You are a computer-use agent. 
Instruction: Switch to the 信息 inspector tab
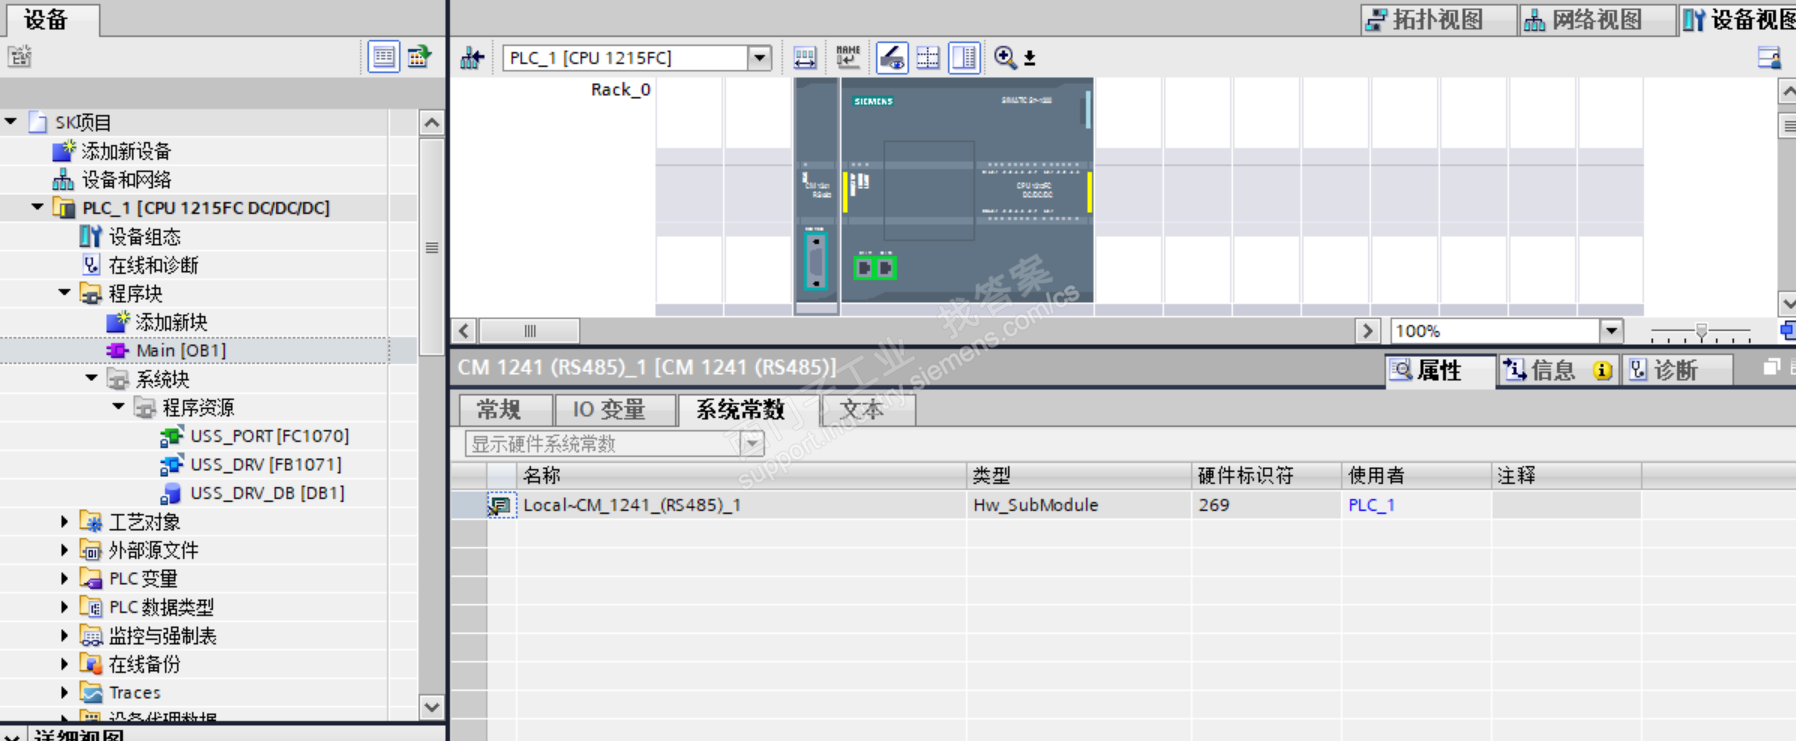tap(1558, 371)
